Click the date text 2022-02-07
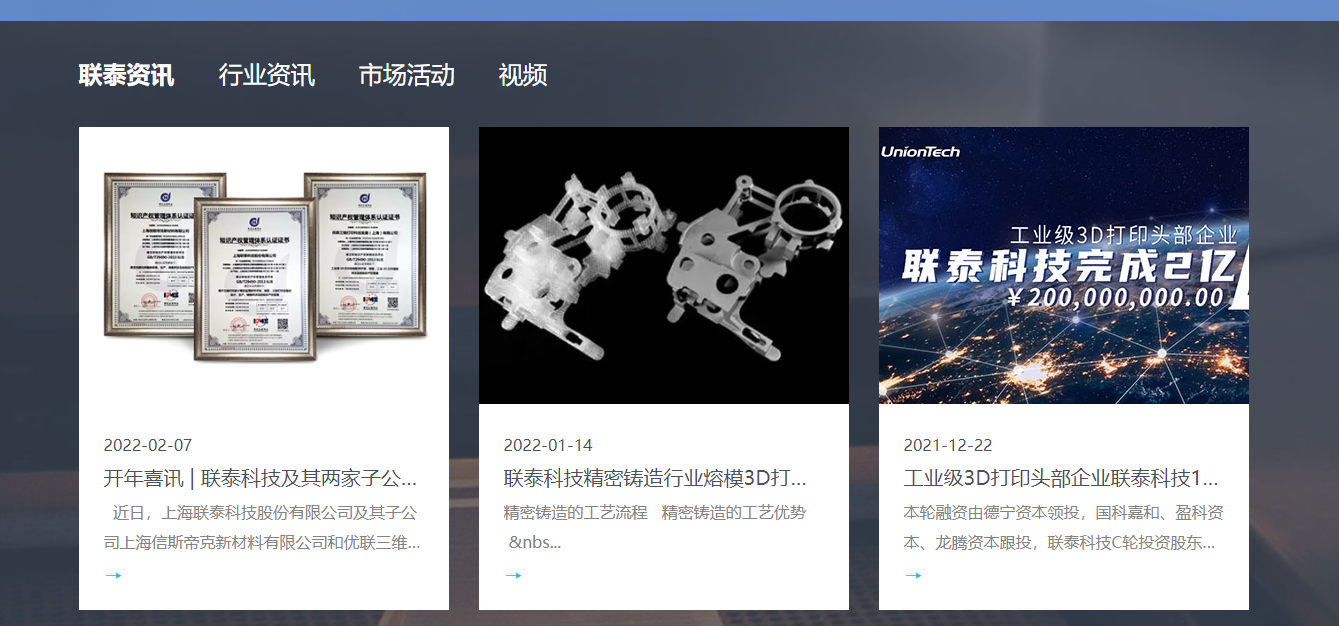Screen dimensions: 1339x626 (148, 445)
